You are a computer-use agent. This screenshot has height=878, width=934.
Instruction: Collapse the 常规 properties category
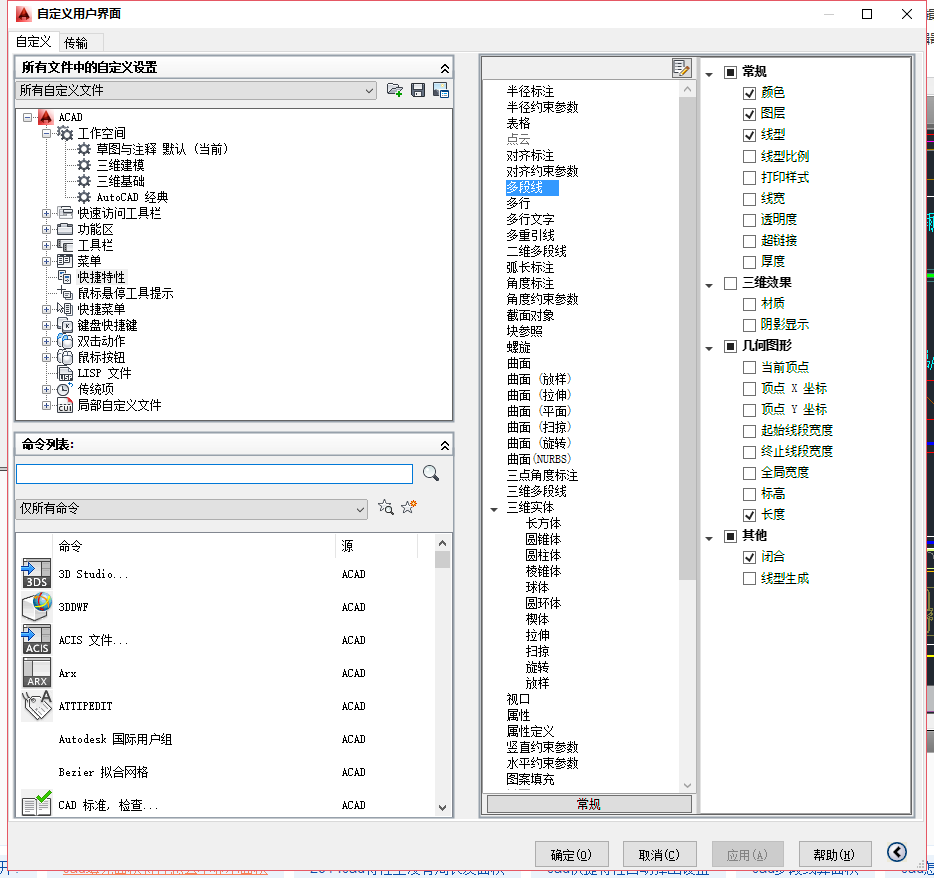709,74
